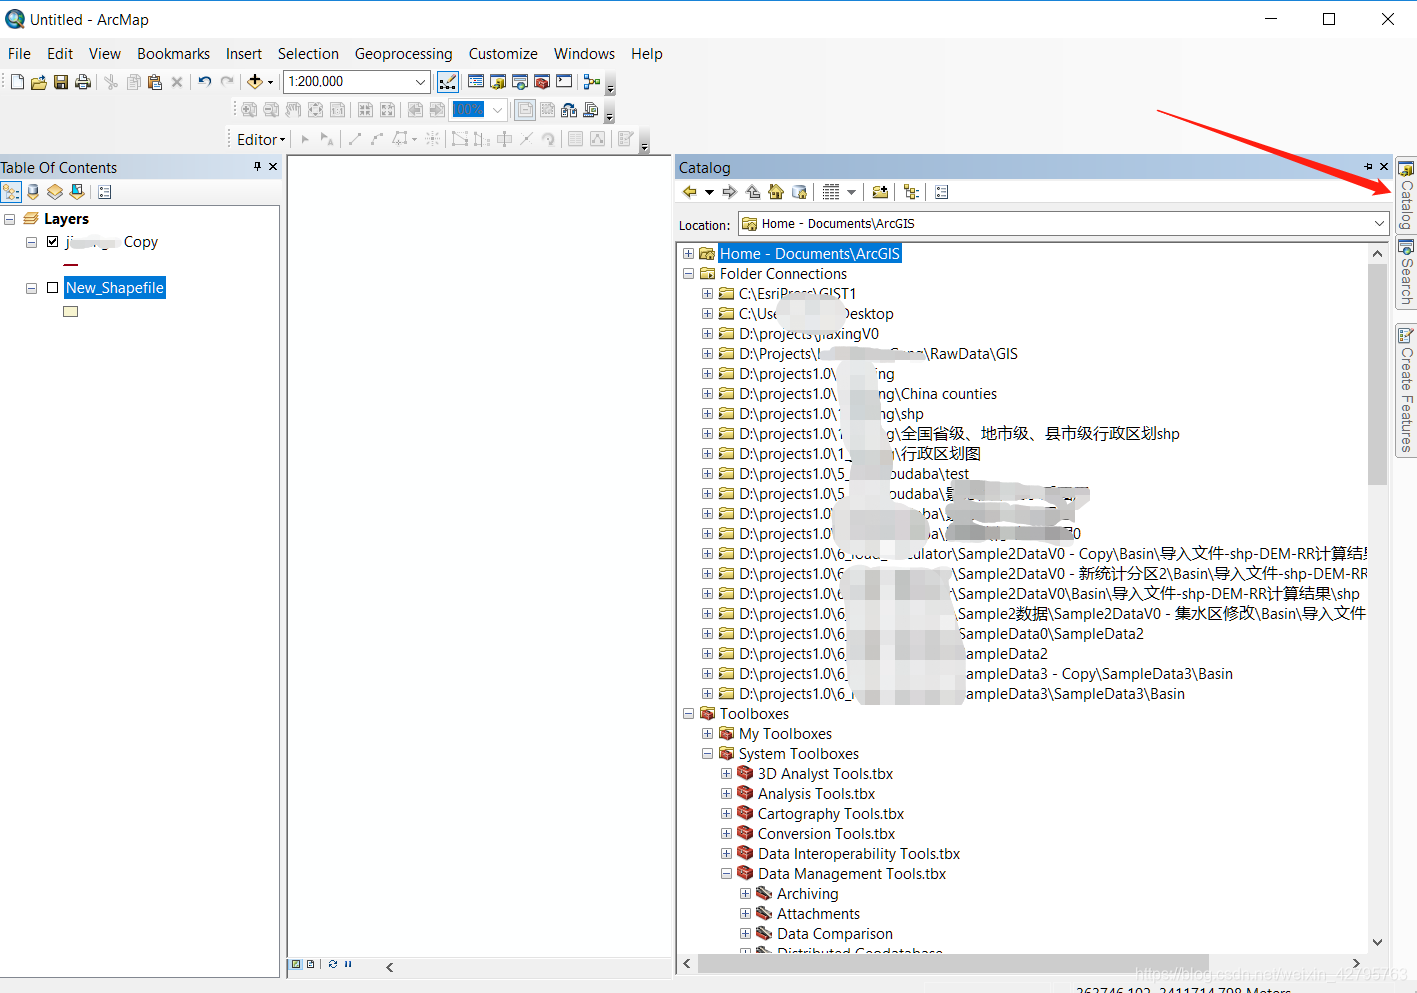Viewport: 1417px width, 993px height.
Task: Click the red line symbol of Copy layer
Action: 70,265
